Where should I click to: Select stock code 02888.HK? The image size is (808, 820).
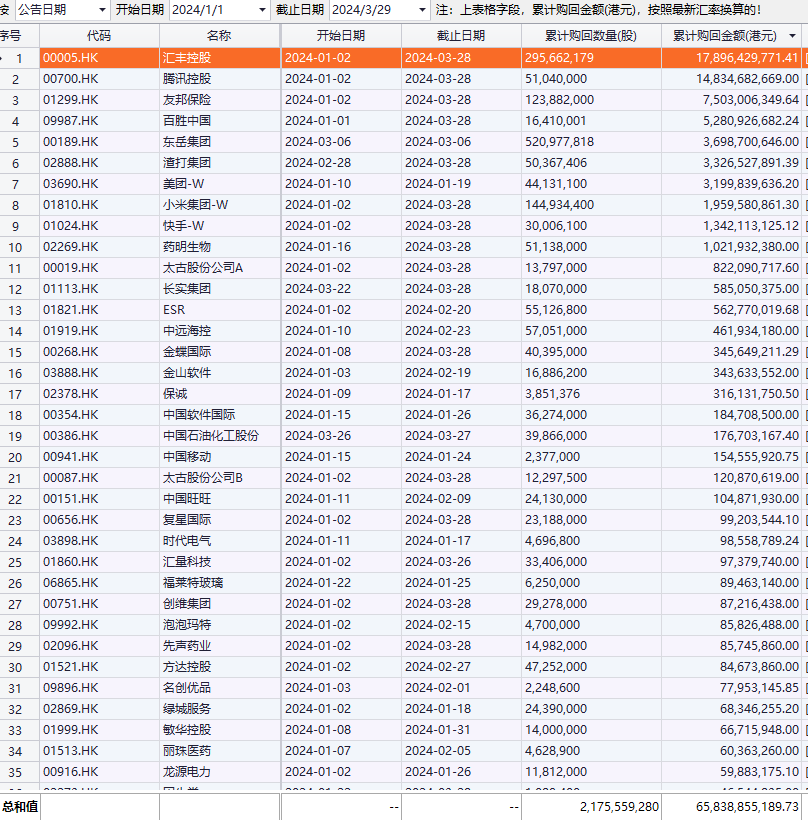(x=99, y=163)
